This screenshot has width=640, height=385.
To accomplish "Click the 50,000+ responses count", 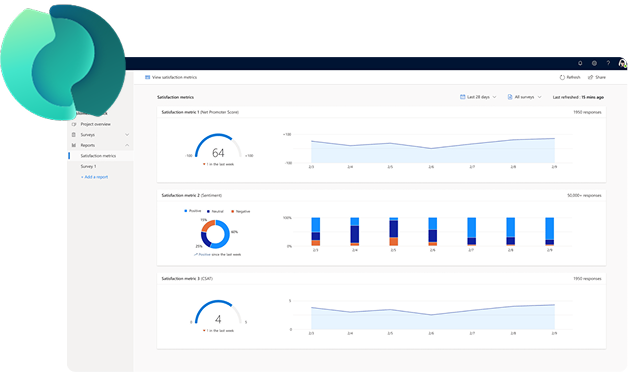I will [584, 196].
